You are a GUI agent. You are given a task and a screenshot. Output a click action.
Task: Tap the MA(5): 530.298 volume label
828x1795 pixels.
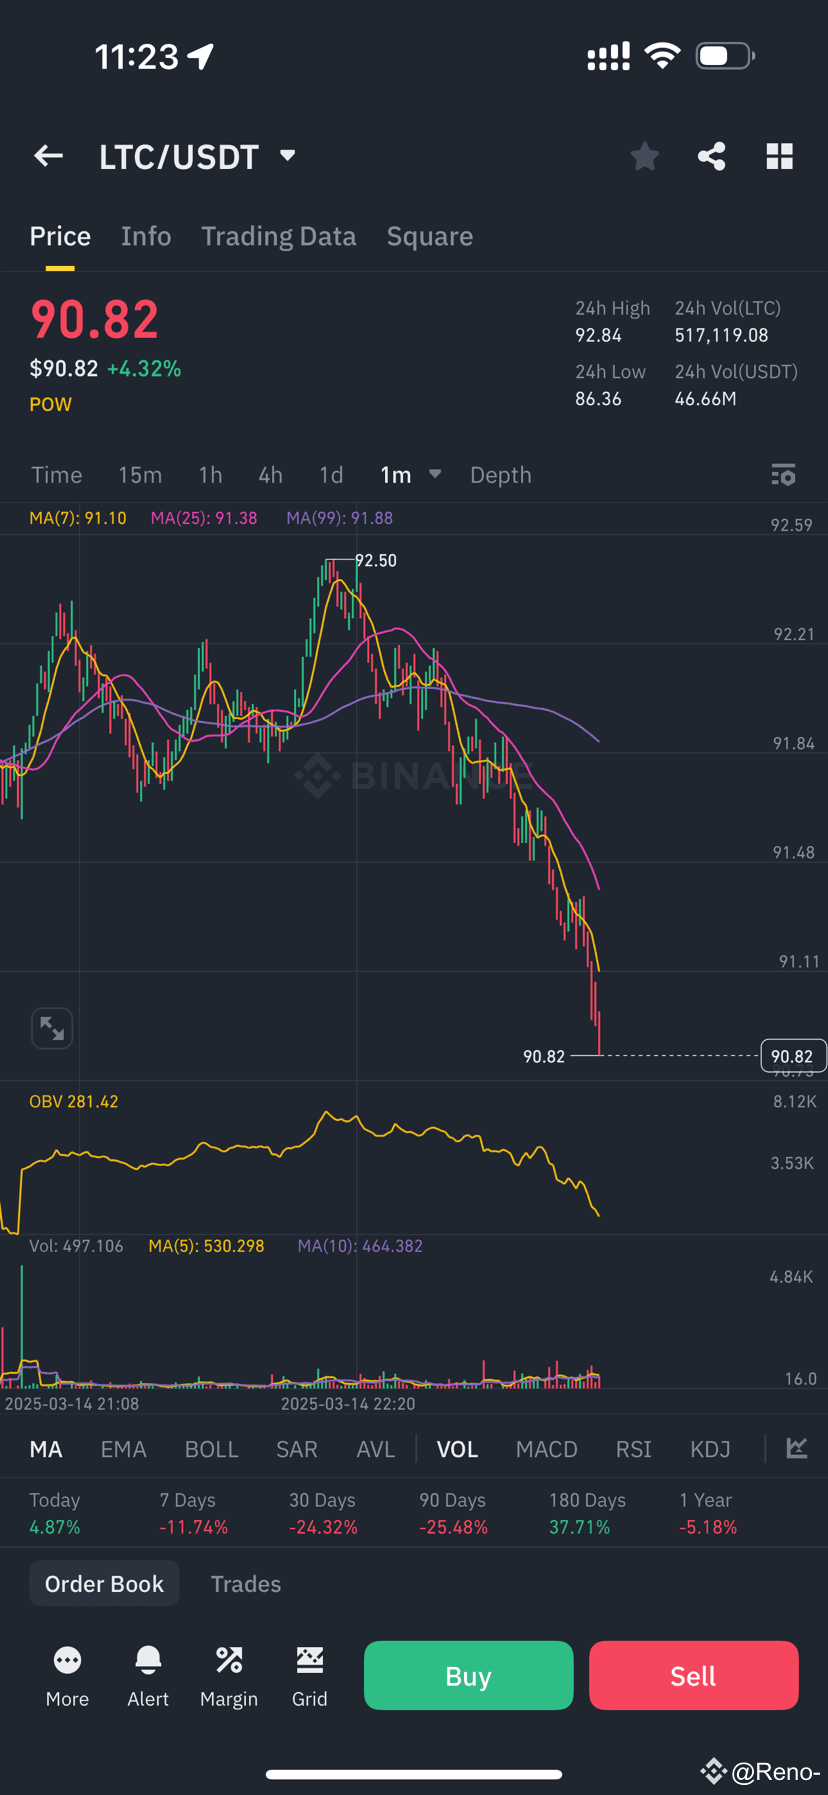click(x=207, y=1246)
